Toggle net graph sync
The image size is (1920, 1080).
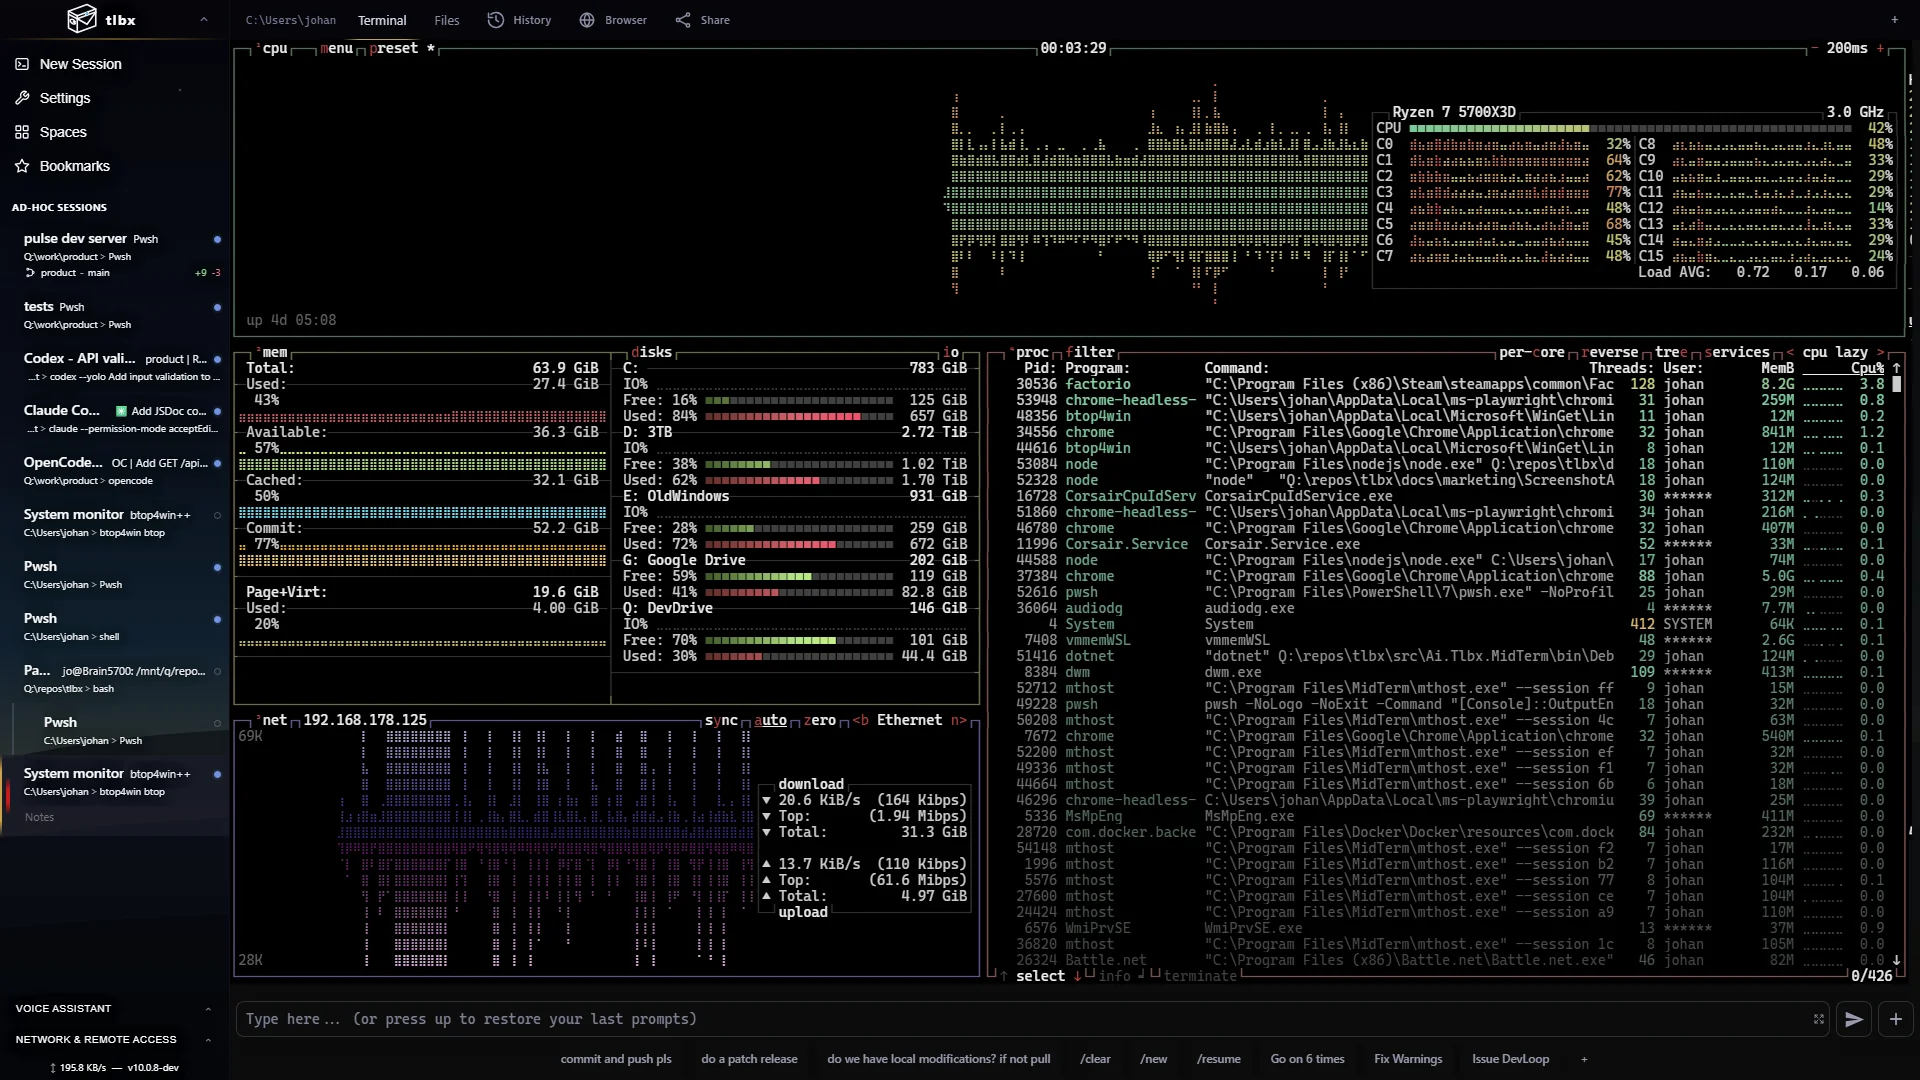pyautogui.click(x=721, y=720)
